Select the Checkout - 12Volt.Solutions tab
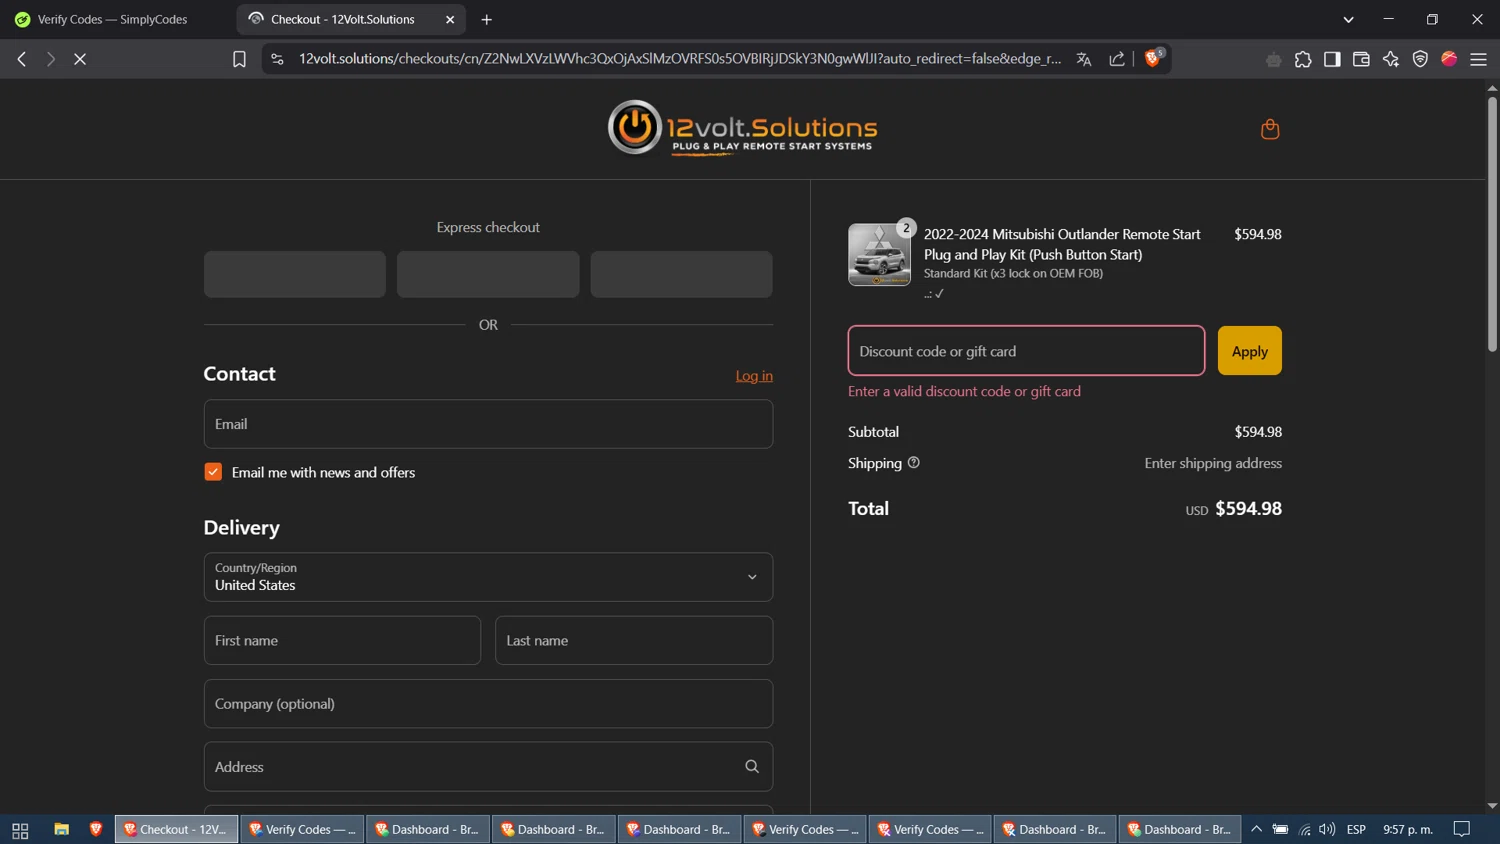Viewport: 1500px width, 844px height. click(343, 19)
